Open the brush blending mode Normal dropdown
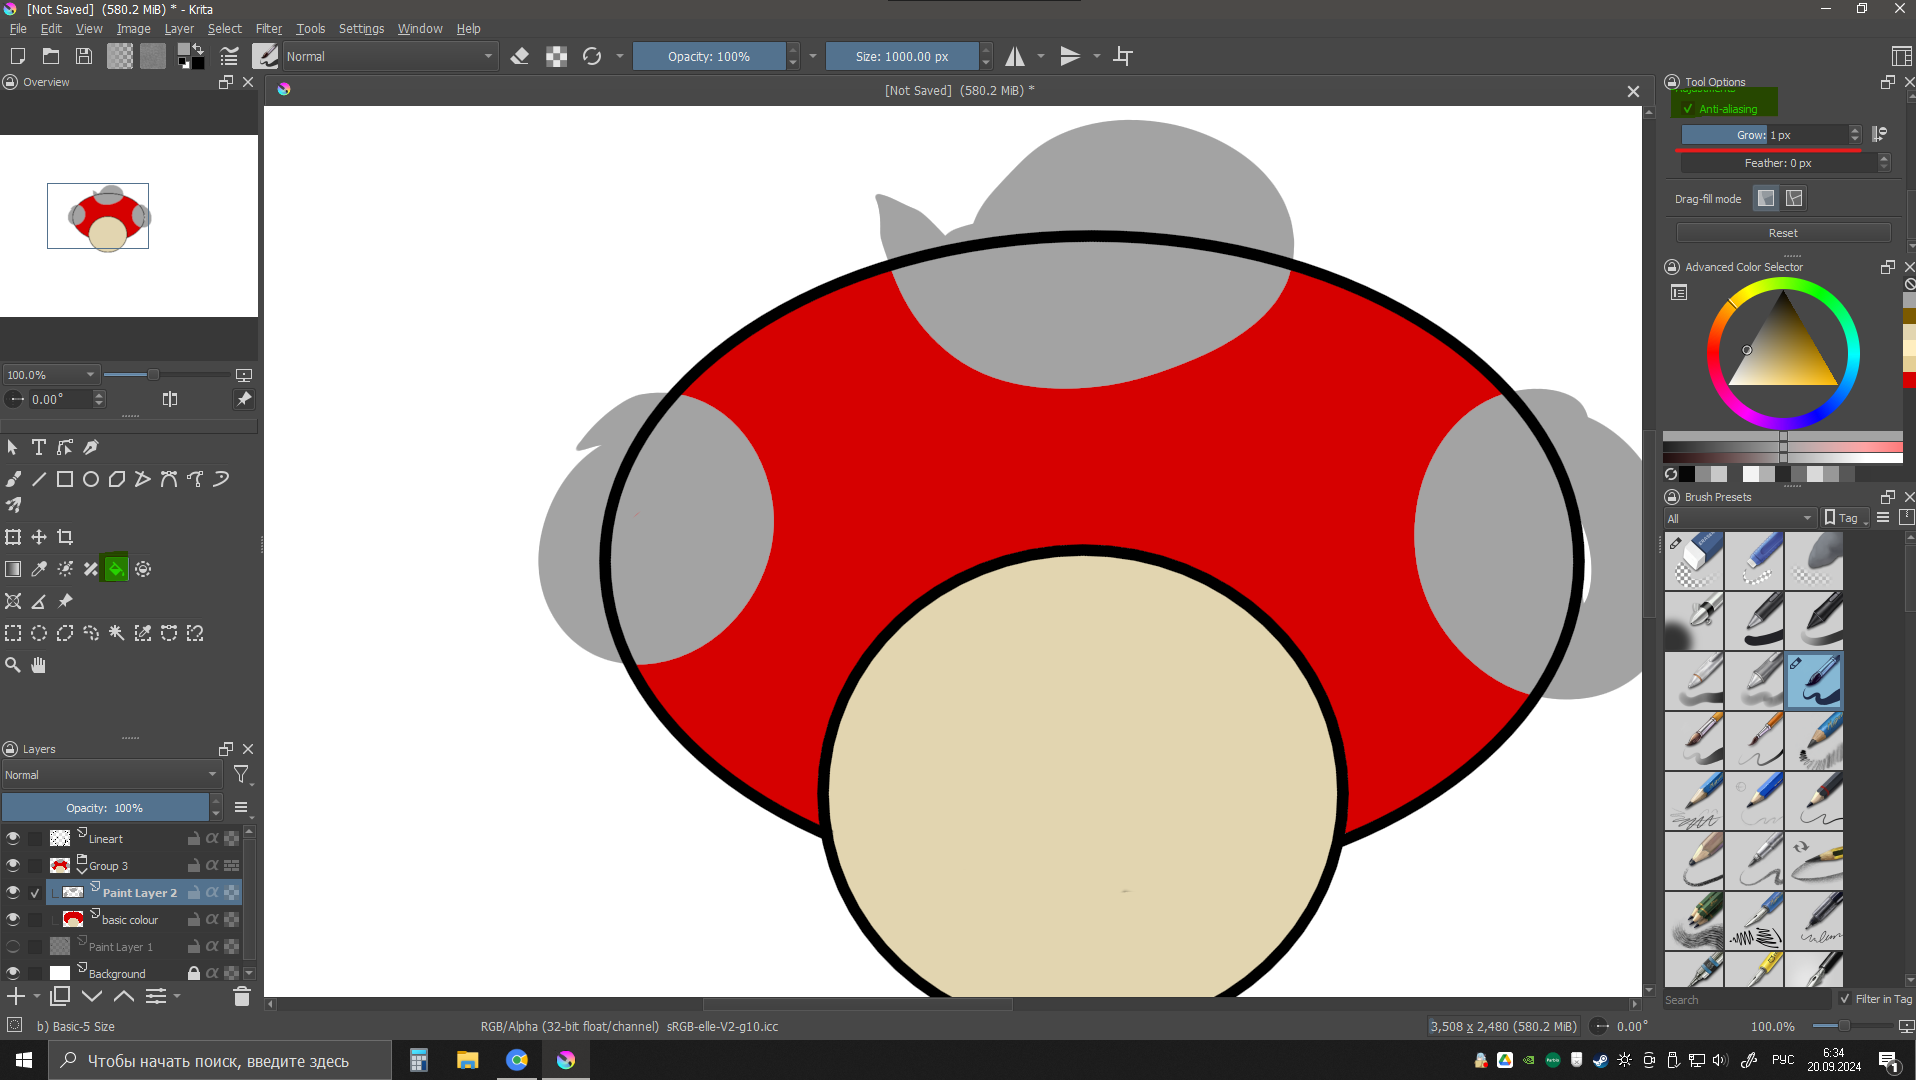This screenshot has width=1916, height=1080. (390, 56)
